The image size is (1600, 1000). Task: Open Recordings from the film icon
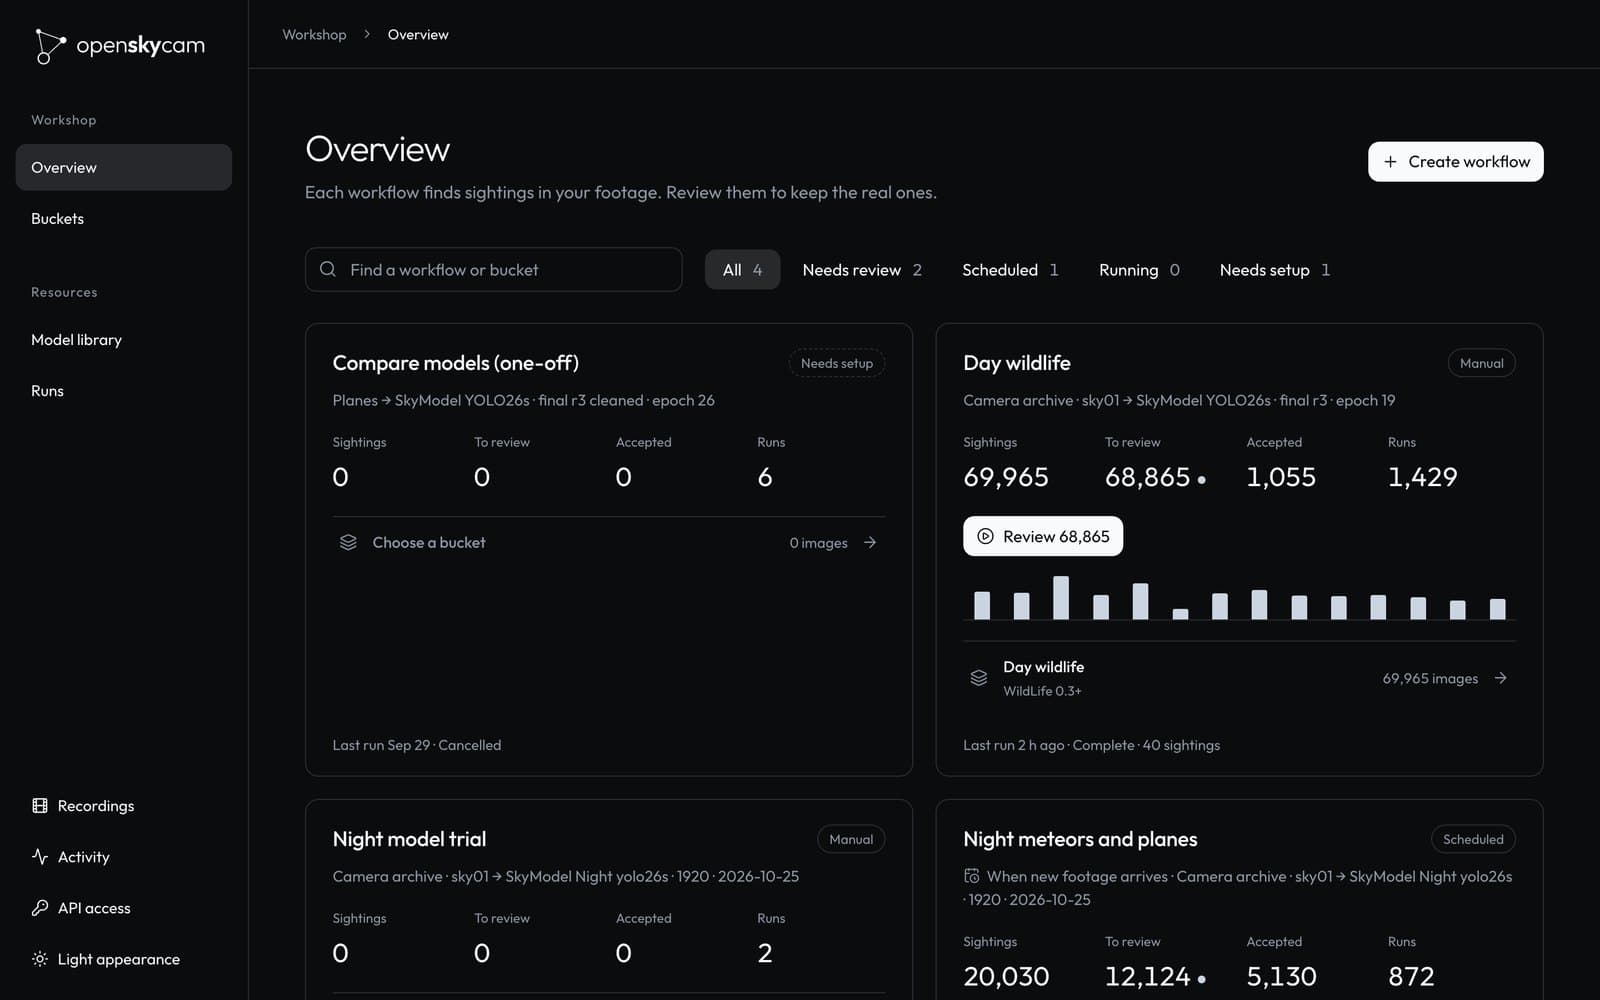tap(40, 806)
